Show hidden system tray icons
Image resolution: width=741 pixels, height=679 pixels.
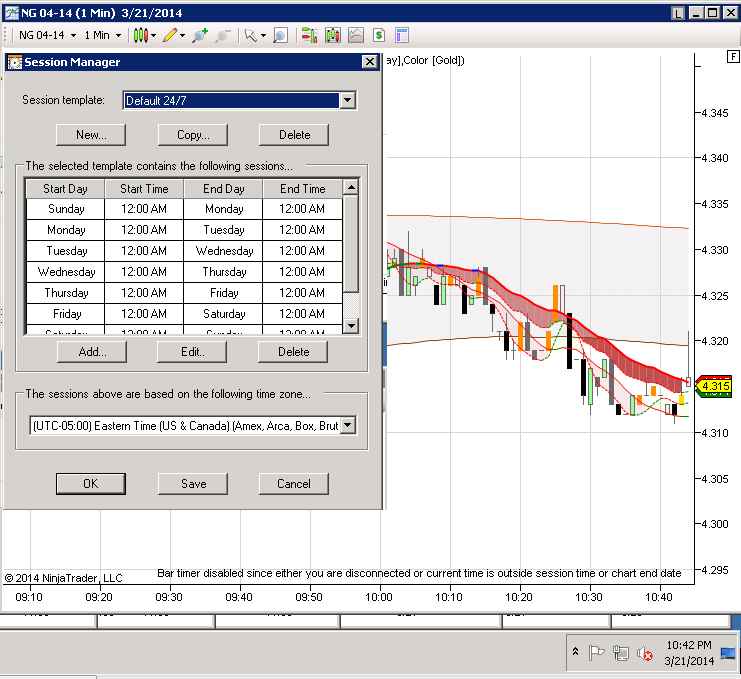pyautogui.click(x=575, y=651)
